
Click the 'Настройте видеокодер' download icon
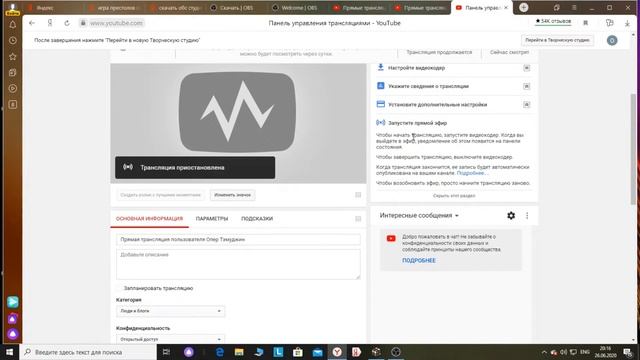[x=380, y=67]
